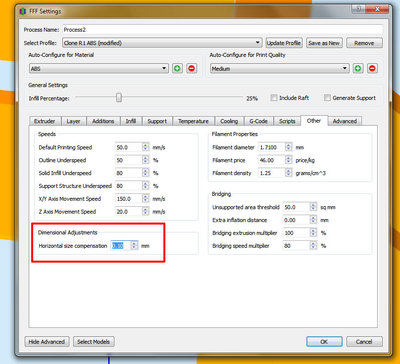Switch to the Temperature tab
Image resolution: width=400 pixels, height=364 pixels.
pyautogui.click(x=193, y=121)
